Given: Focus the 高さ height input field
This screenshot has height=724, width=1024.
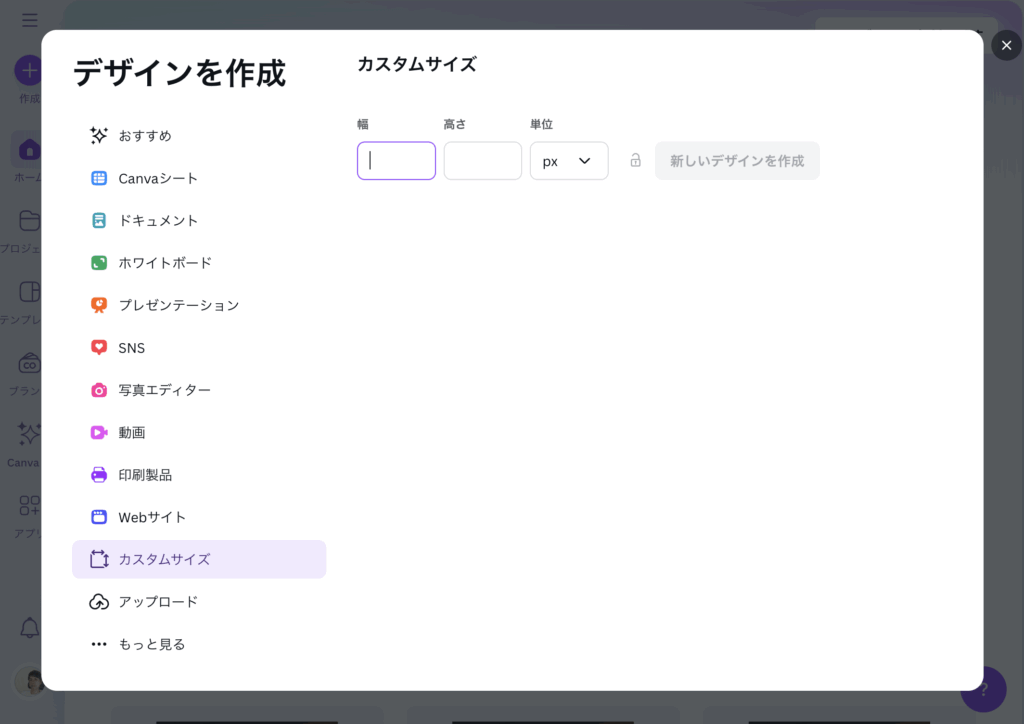Looking at the screenshot, I should (x=482, y=161).
